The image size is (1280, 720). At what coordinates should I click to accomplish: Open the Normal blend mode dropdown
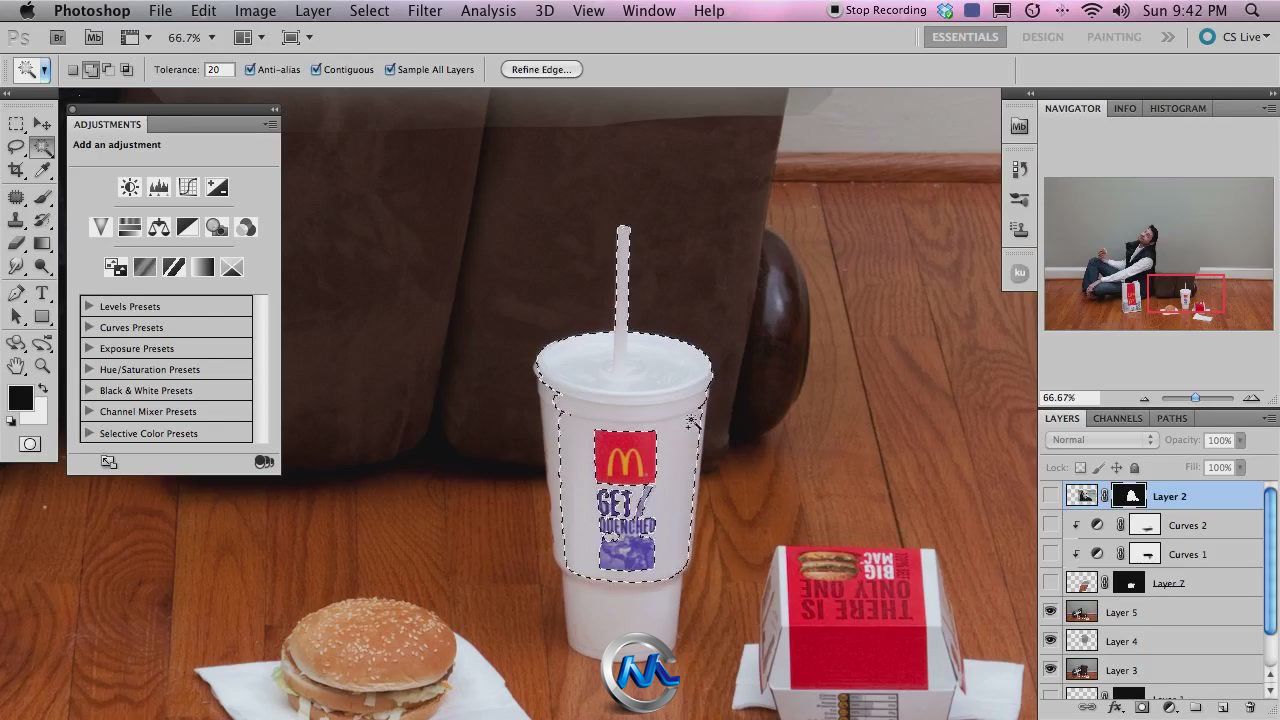coord(1101,440)
